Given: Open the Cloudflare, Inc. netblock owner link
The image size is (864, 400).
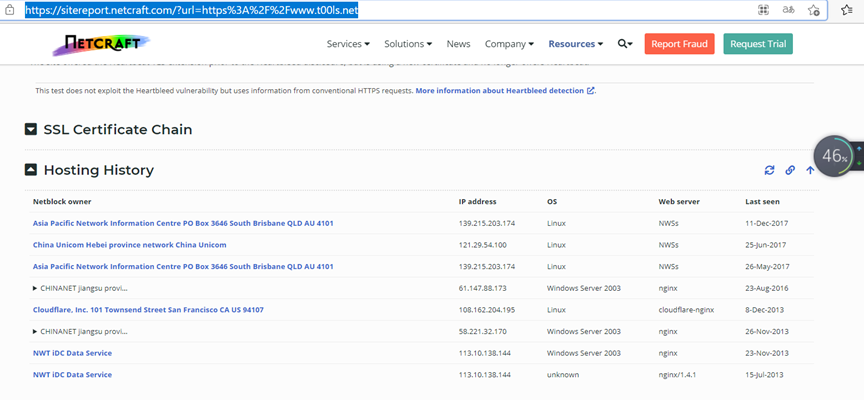Looking at the screenshot, I should point(148,310).
